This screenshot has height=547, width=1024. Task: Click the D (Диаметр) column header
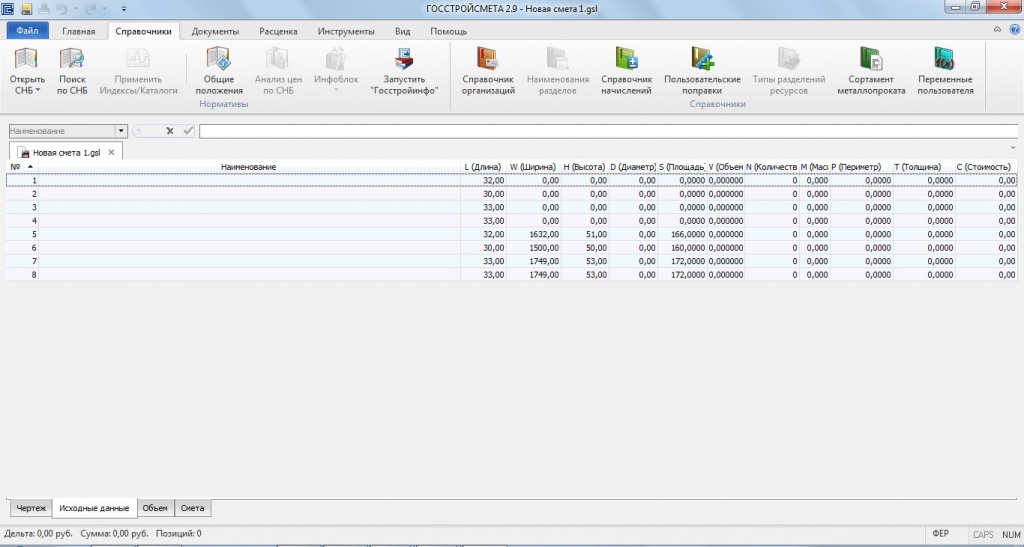coord(633,167)
